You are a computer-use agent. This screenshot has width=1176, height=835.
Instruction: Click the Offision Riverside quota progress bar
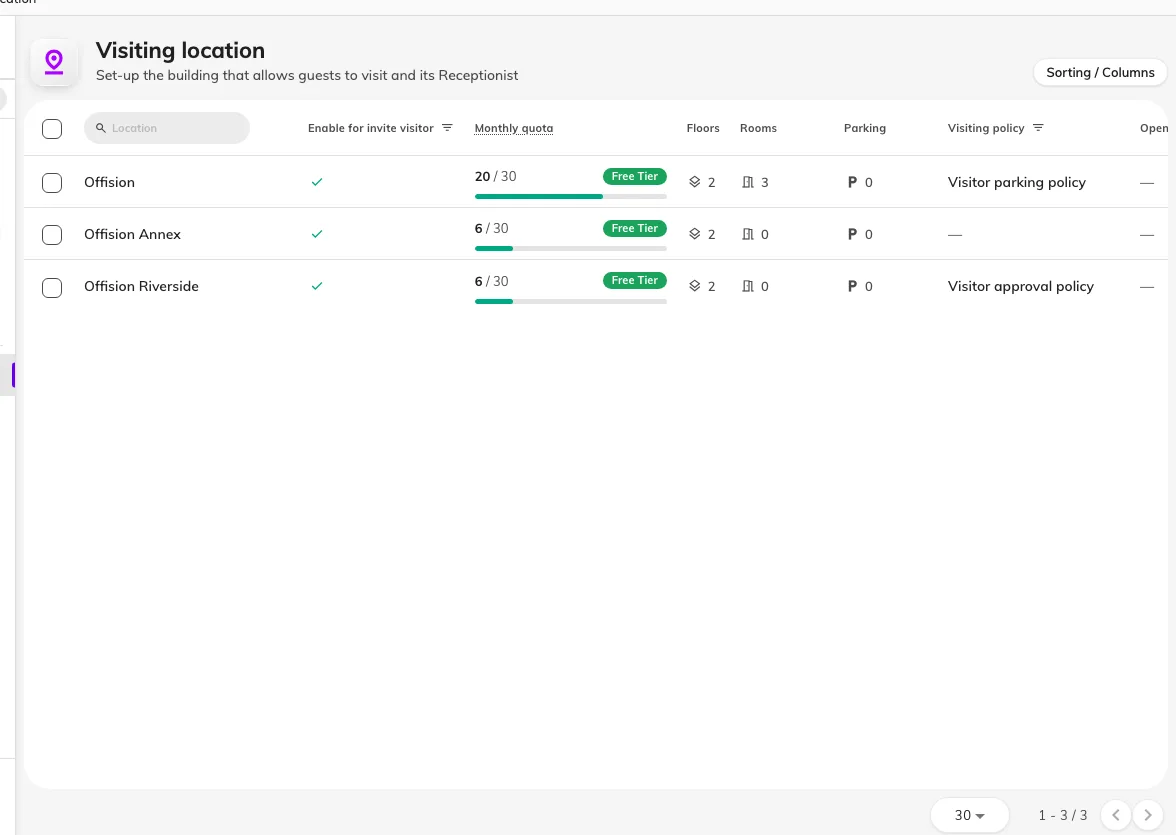[x=571, y=302]
